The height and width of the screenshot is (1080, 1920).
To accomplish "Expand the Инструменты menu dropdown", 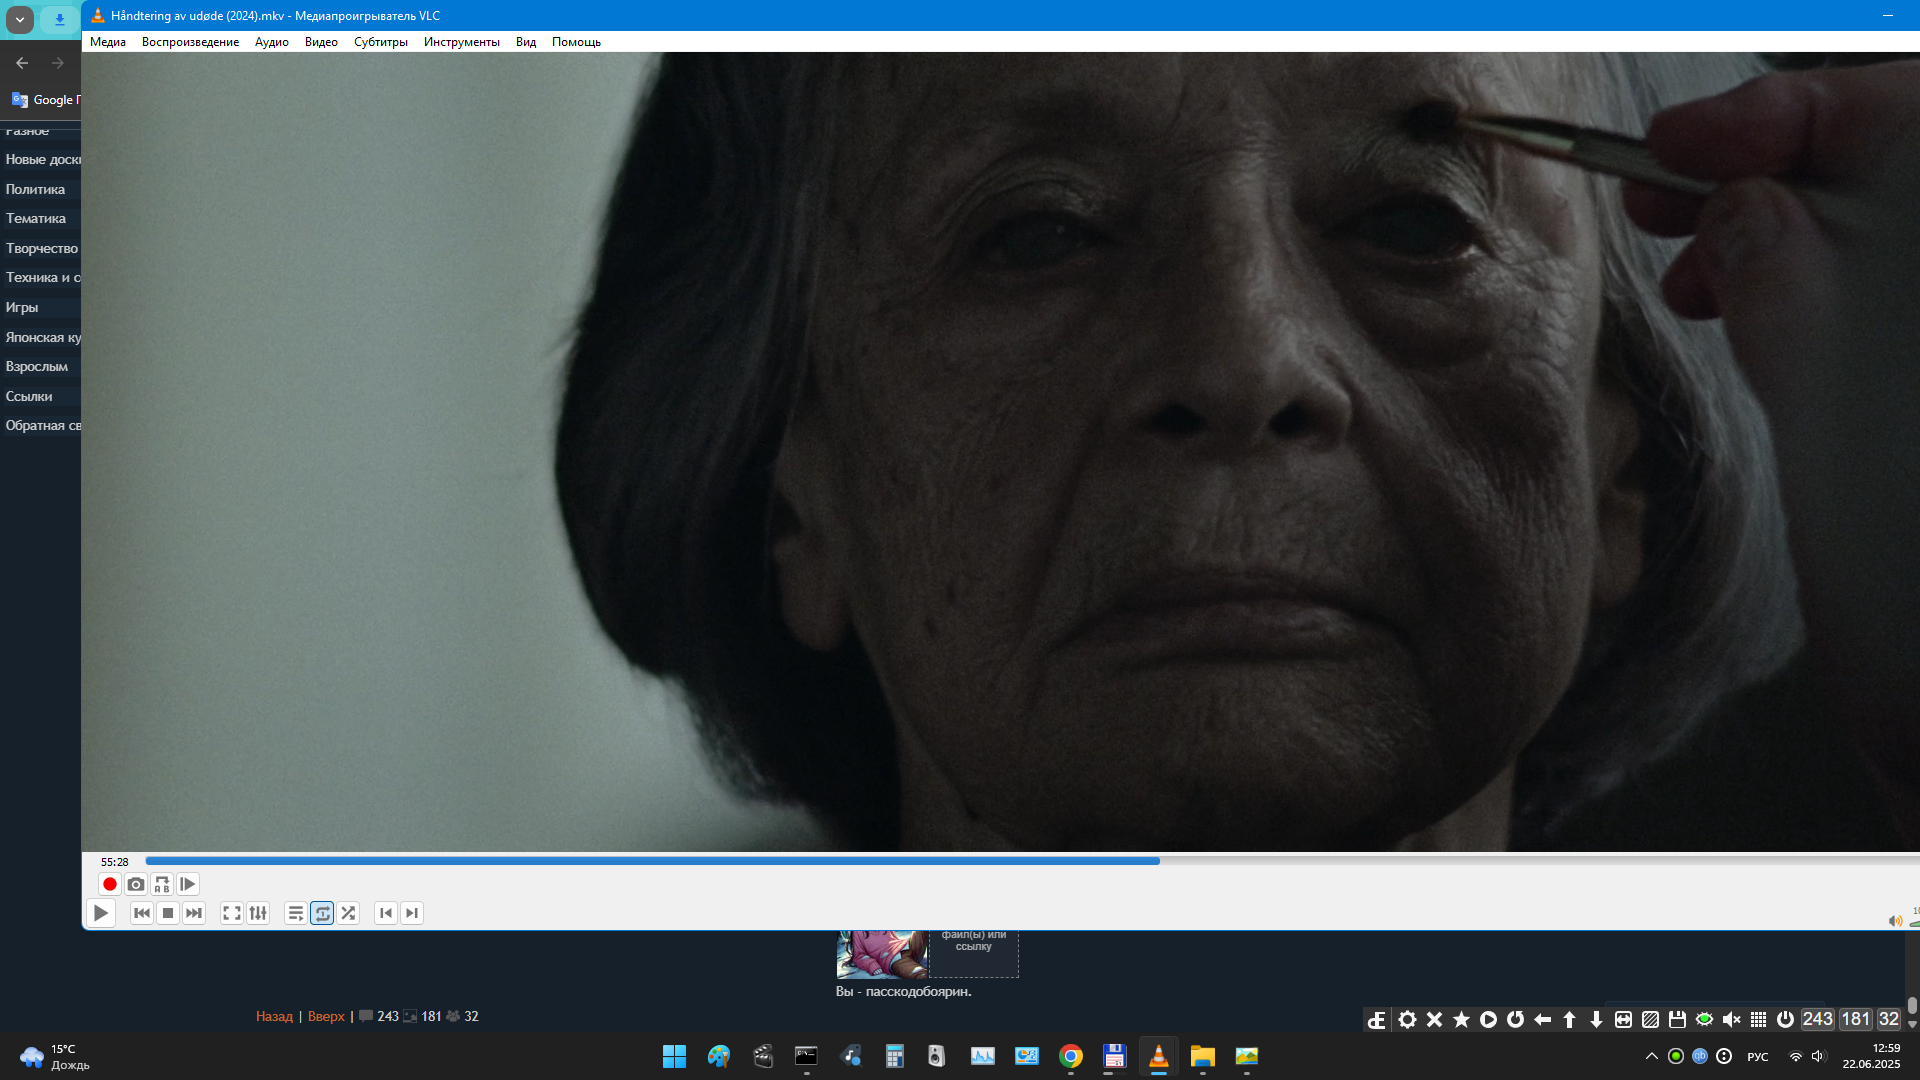I will pyautogui.click(x=461, y=42).
